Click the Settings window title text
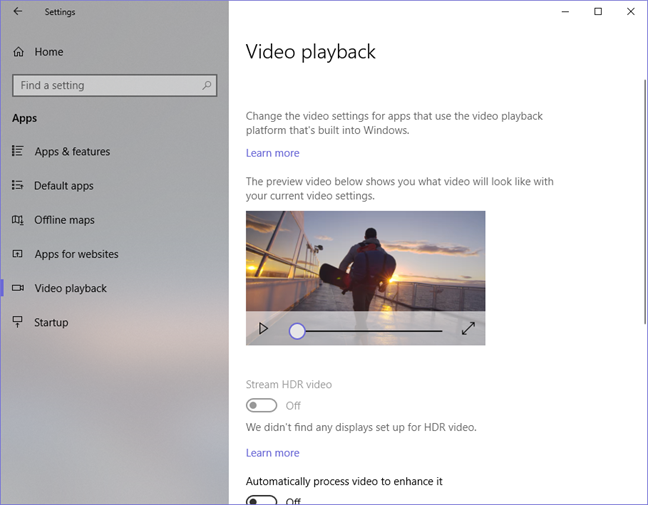 60,12
